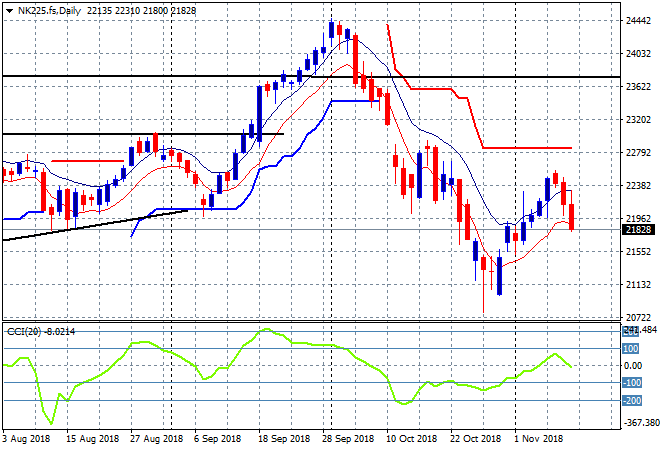
Task: Select the green CCI indicator line
Action: pyautogui.click(x=140, y=343)
